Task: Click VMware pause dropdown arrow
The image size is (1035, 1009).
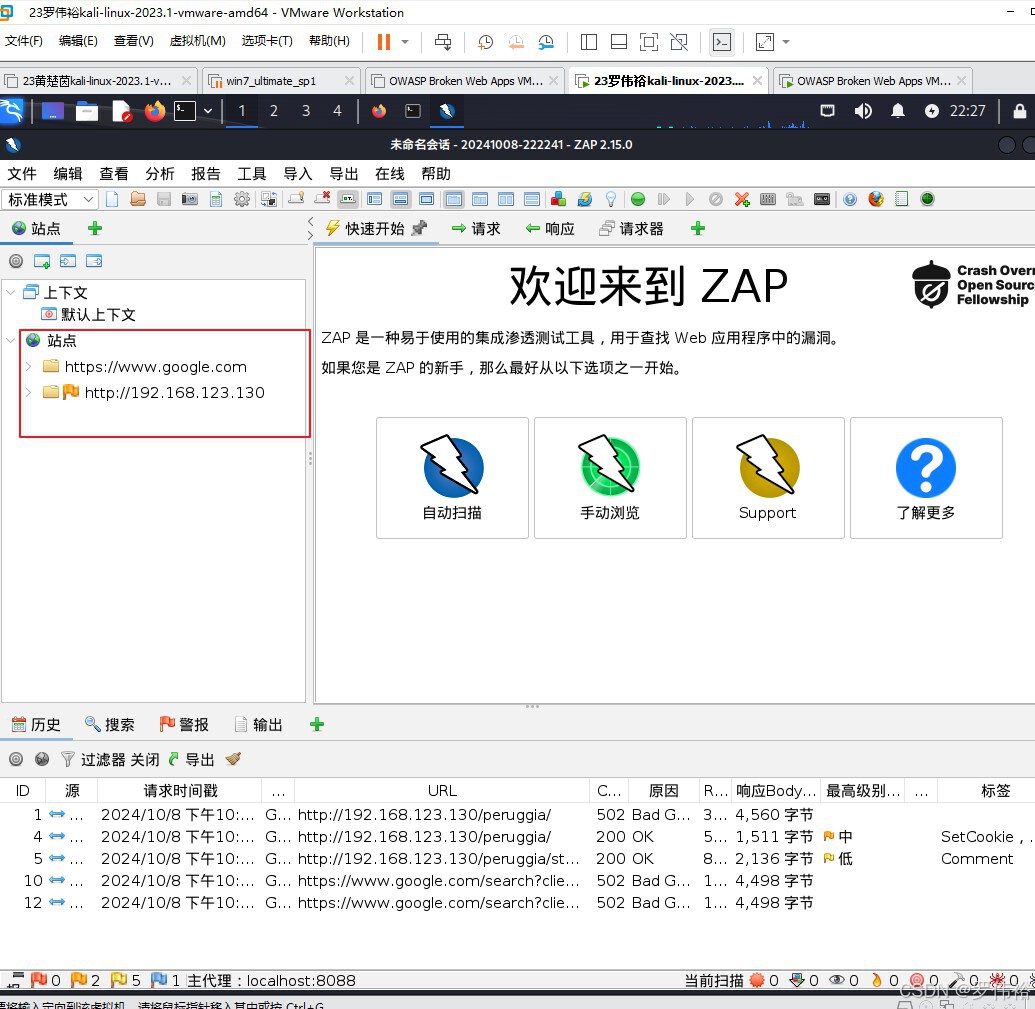Action: (x=405, y=42)
